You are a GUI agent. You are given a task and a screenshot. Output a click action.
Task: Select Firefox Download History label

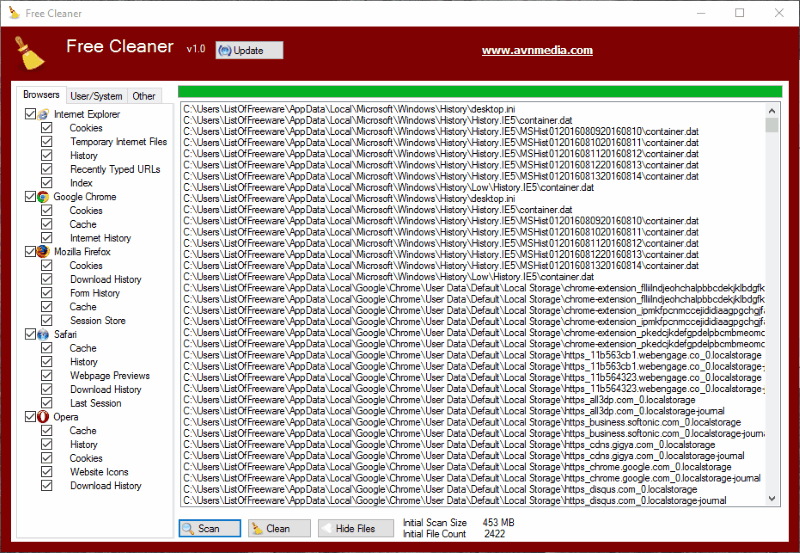click(x=106, y=280)
